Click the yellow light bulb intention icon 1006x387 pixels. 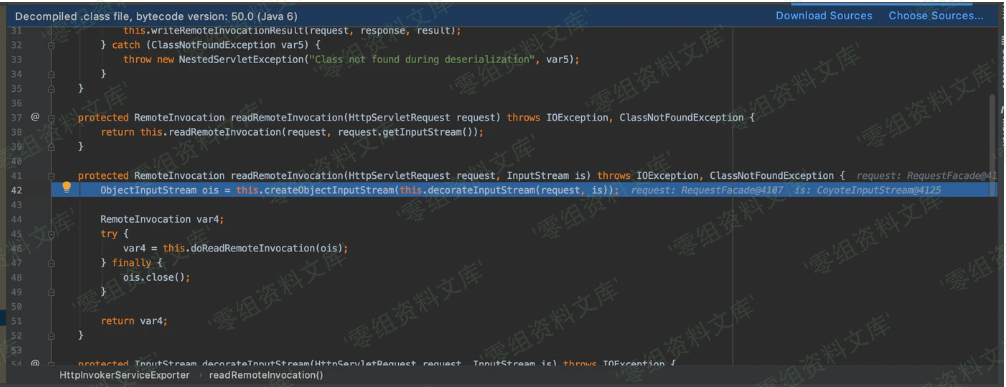pyautogui.click(x=66, y=188)
